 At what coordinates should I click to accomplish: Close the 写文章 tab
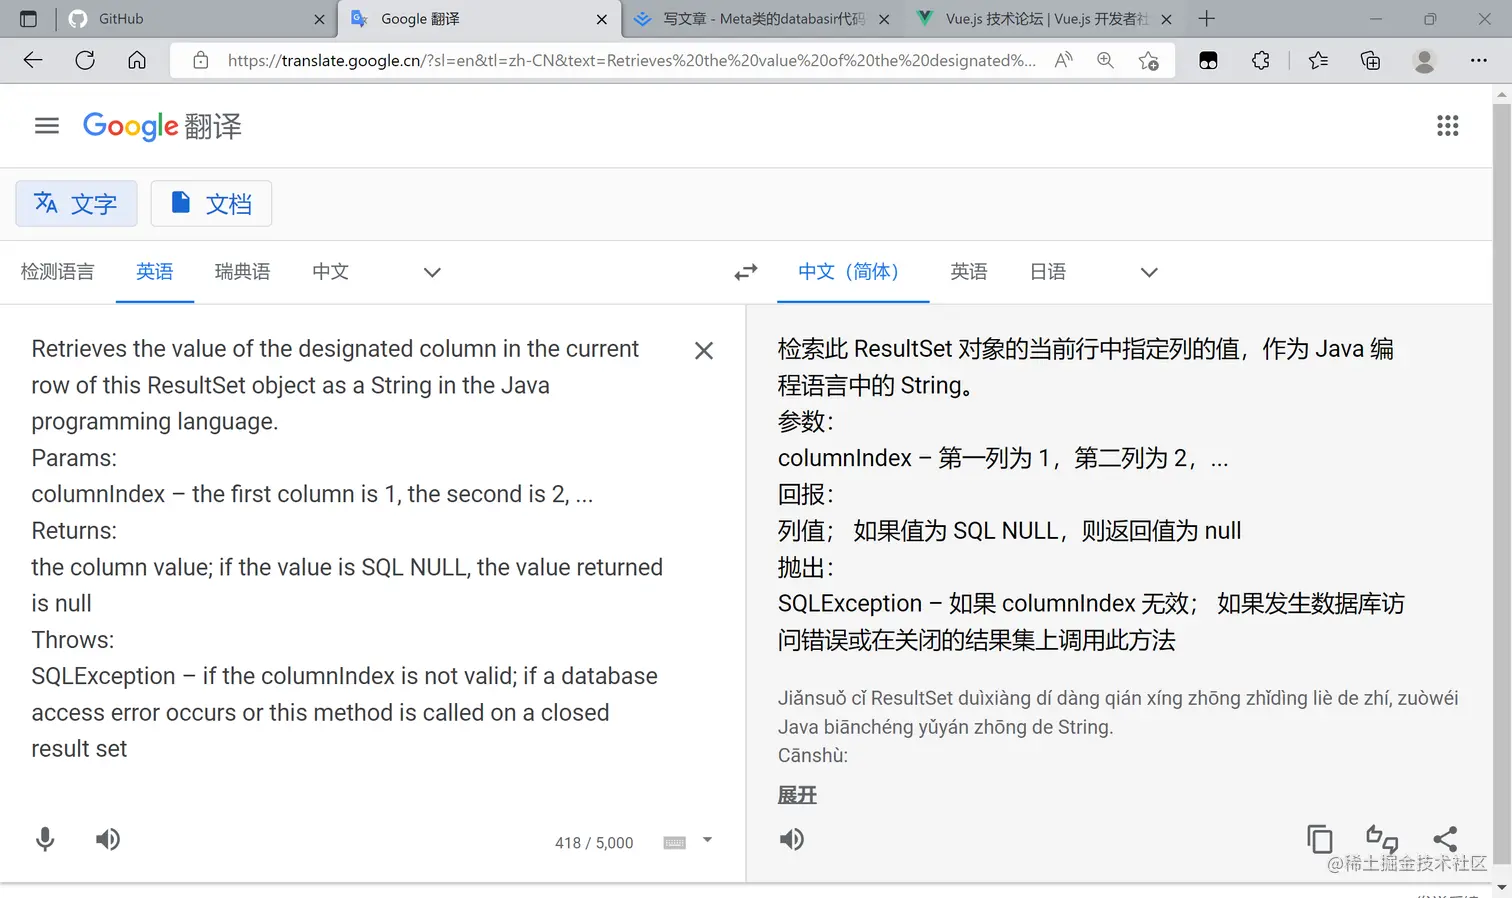(x=884, y=19)
